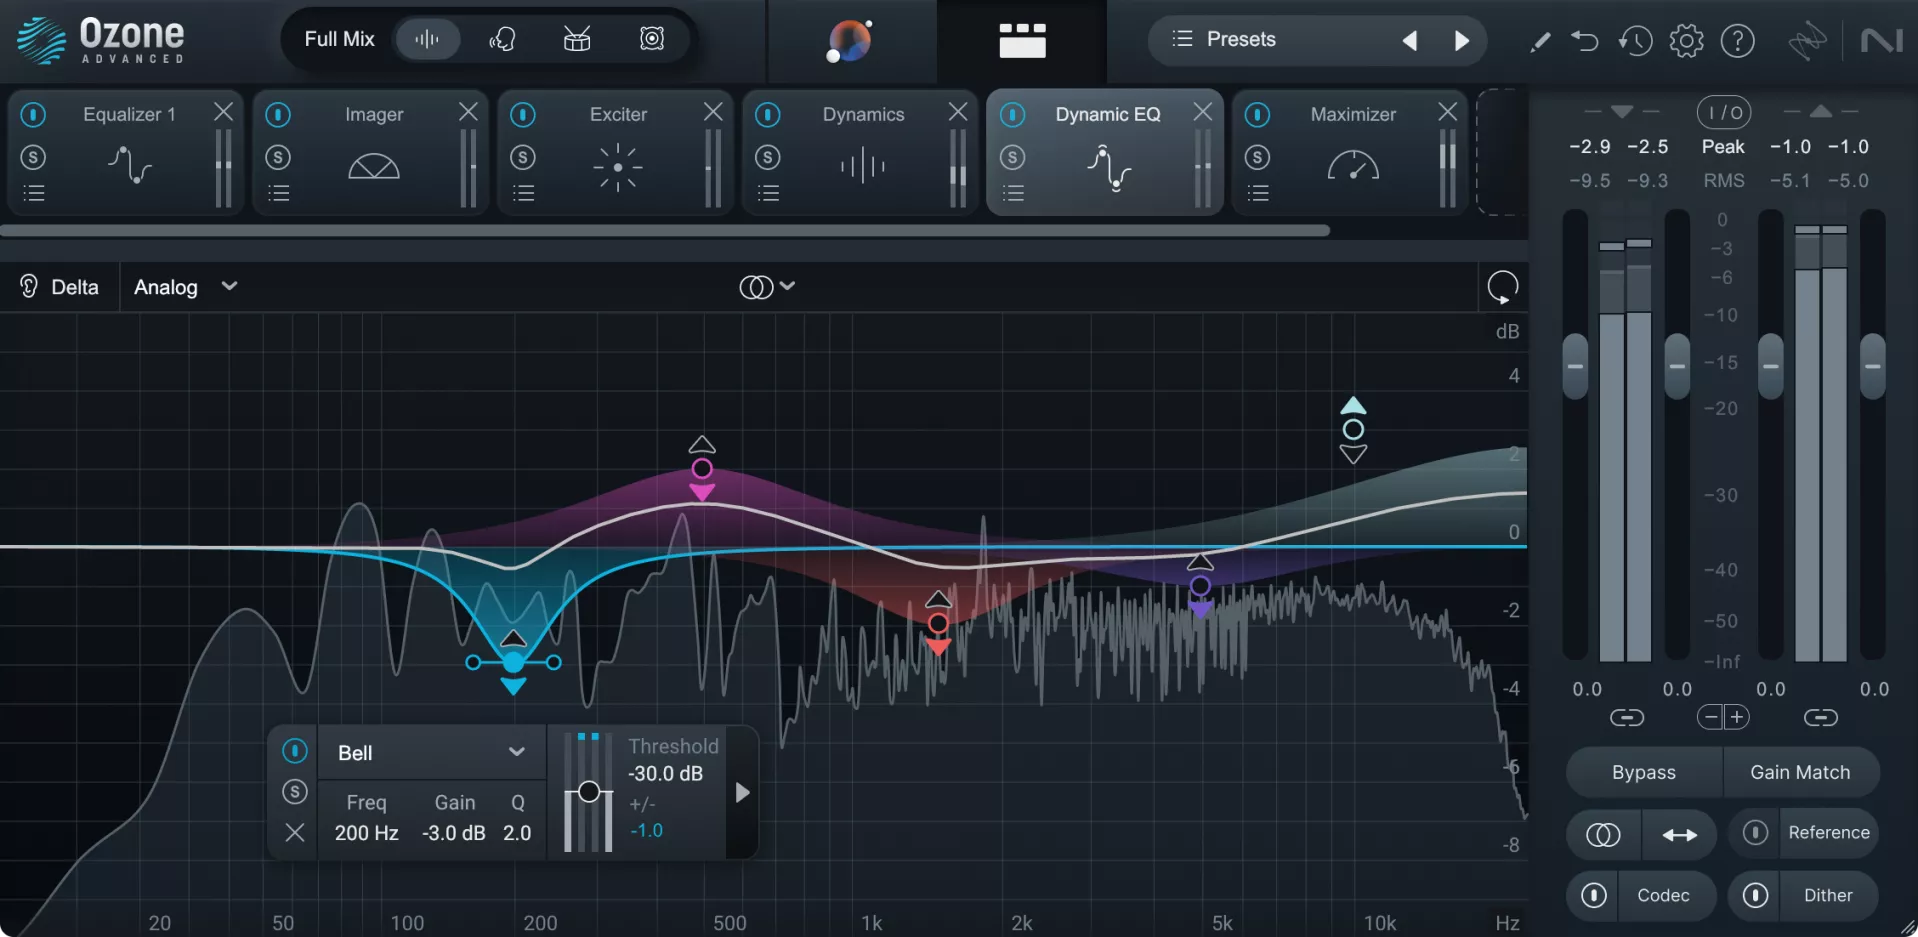Viewport: 1918px width, 937px height.
Task: Open the pencil edit tool
Action: (x=1540, y=41)
